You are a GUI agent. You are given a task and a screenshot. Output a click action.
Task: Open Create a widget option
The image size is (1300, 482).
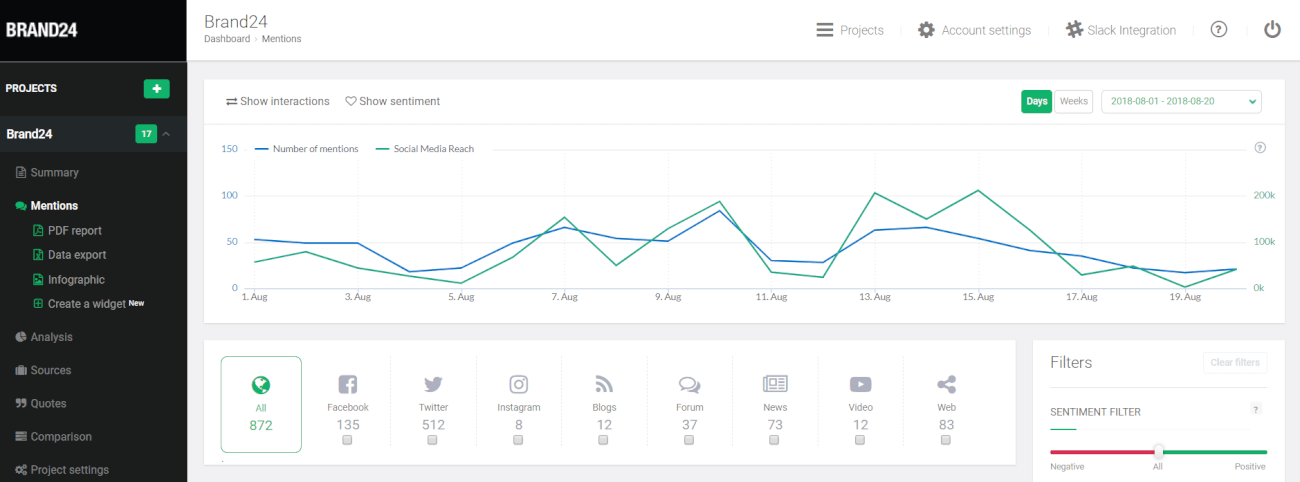click(88, 304)
